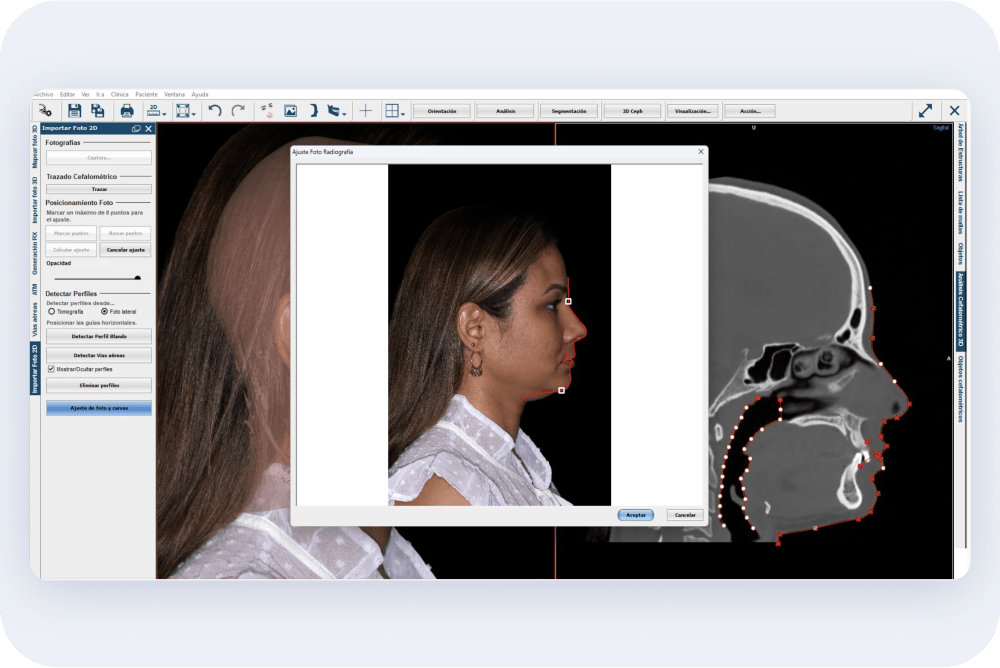This screenshot has width=1000, height=668.
Task: Undo the last action
Action: coord(215,111)
